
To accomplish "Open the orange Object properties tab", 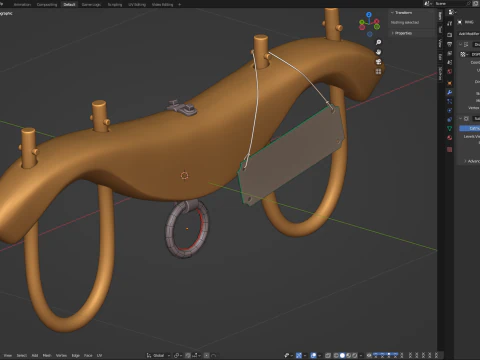I will (x=450, y=83).
